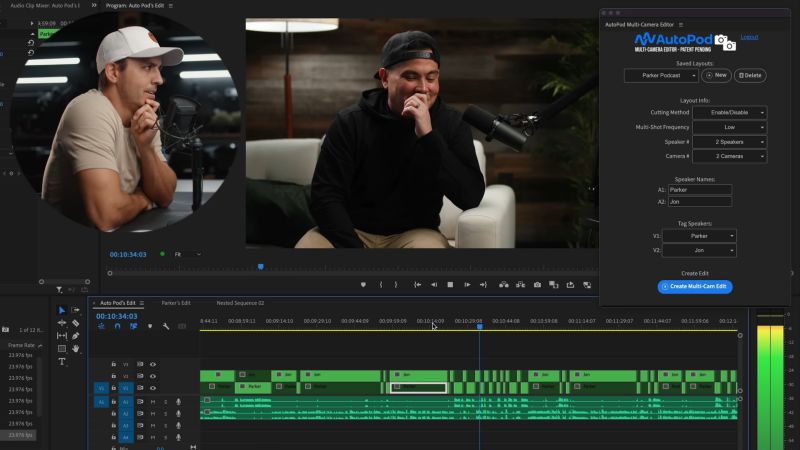Viewport: 800px width, 450px height.
Task: Click Go to In point button
Action: [x=416, y=285]
